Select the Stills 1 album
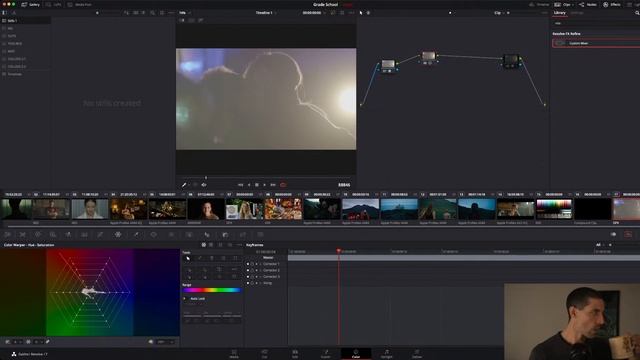 coord(25,20)
